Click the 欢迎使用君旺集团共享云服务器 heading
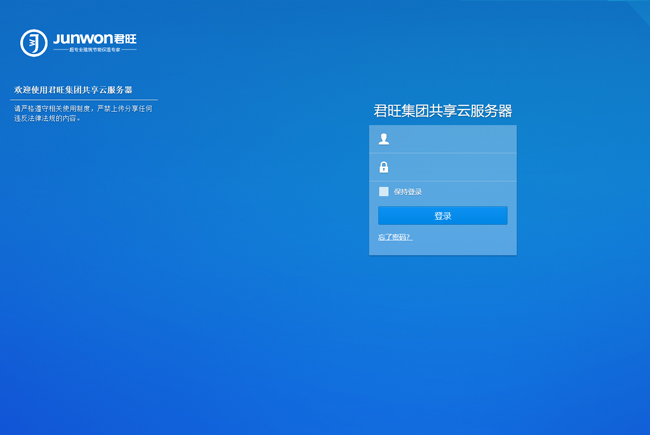The height and width of the screenshot is (435, 650). 73,90
